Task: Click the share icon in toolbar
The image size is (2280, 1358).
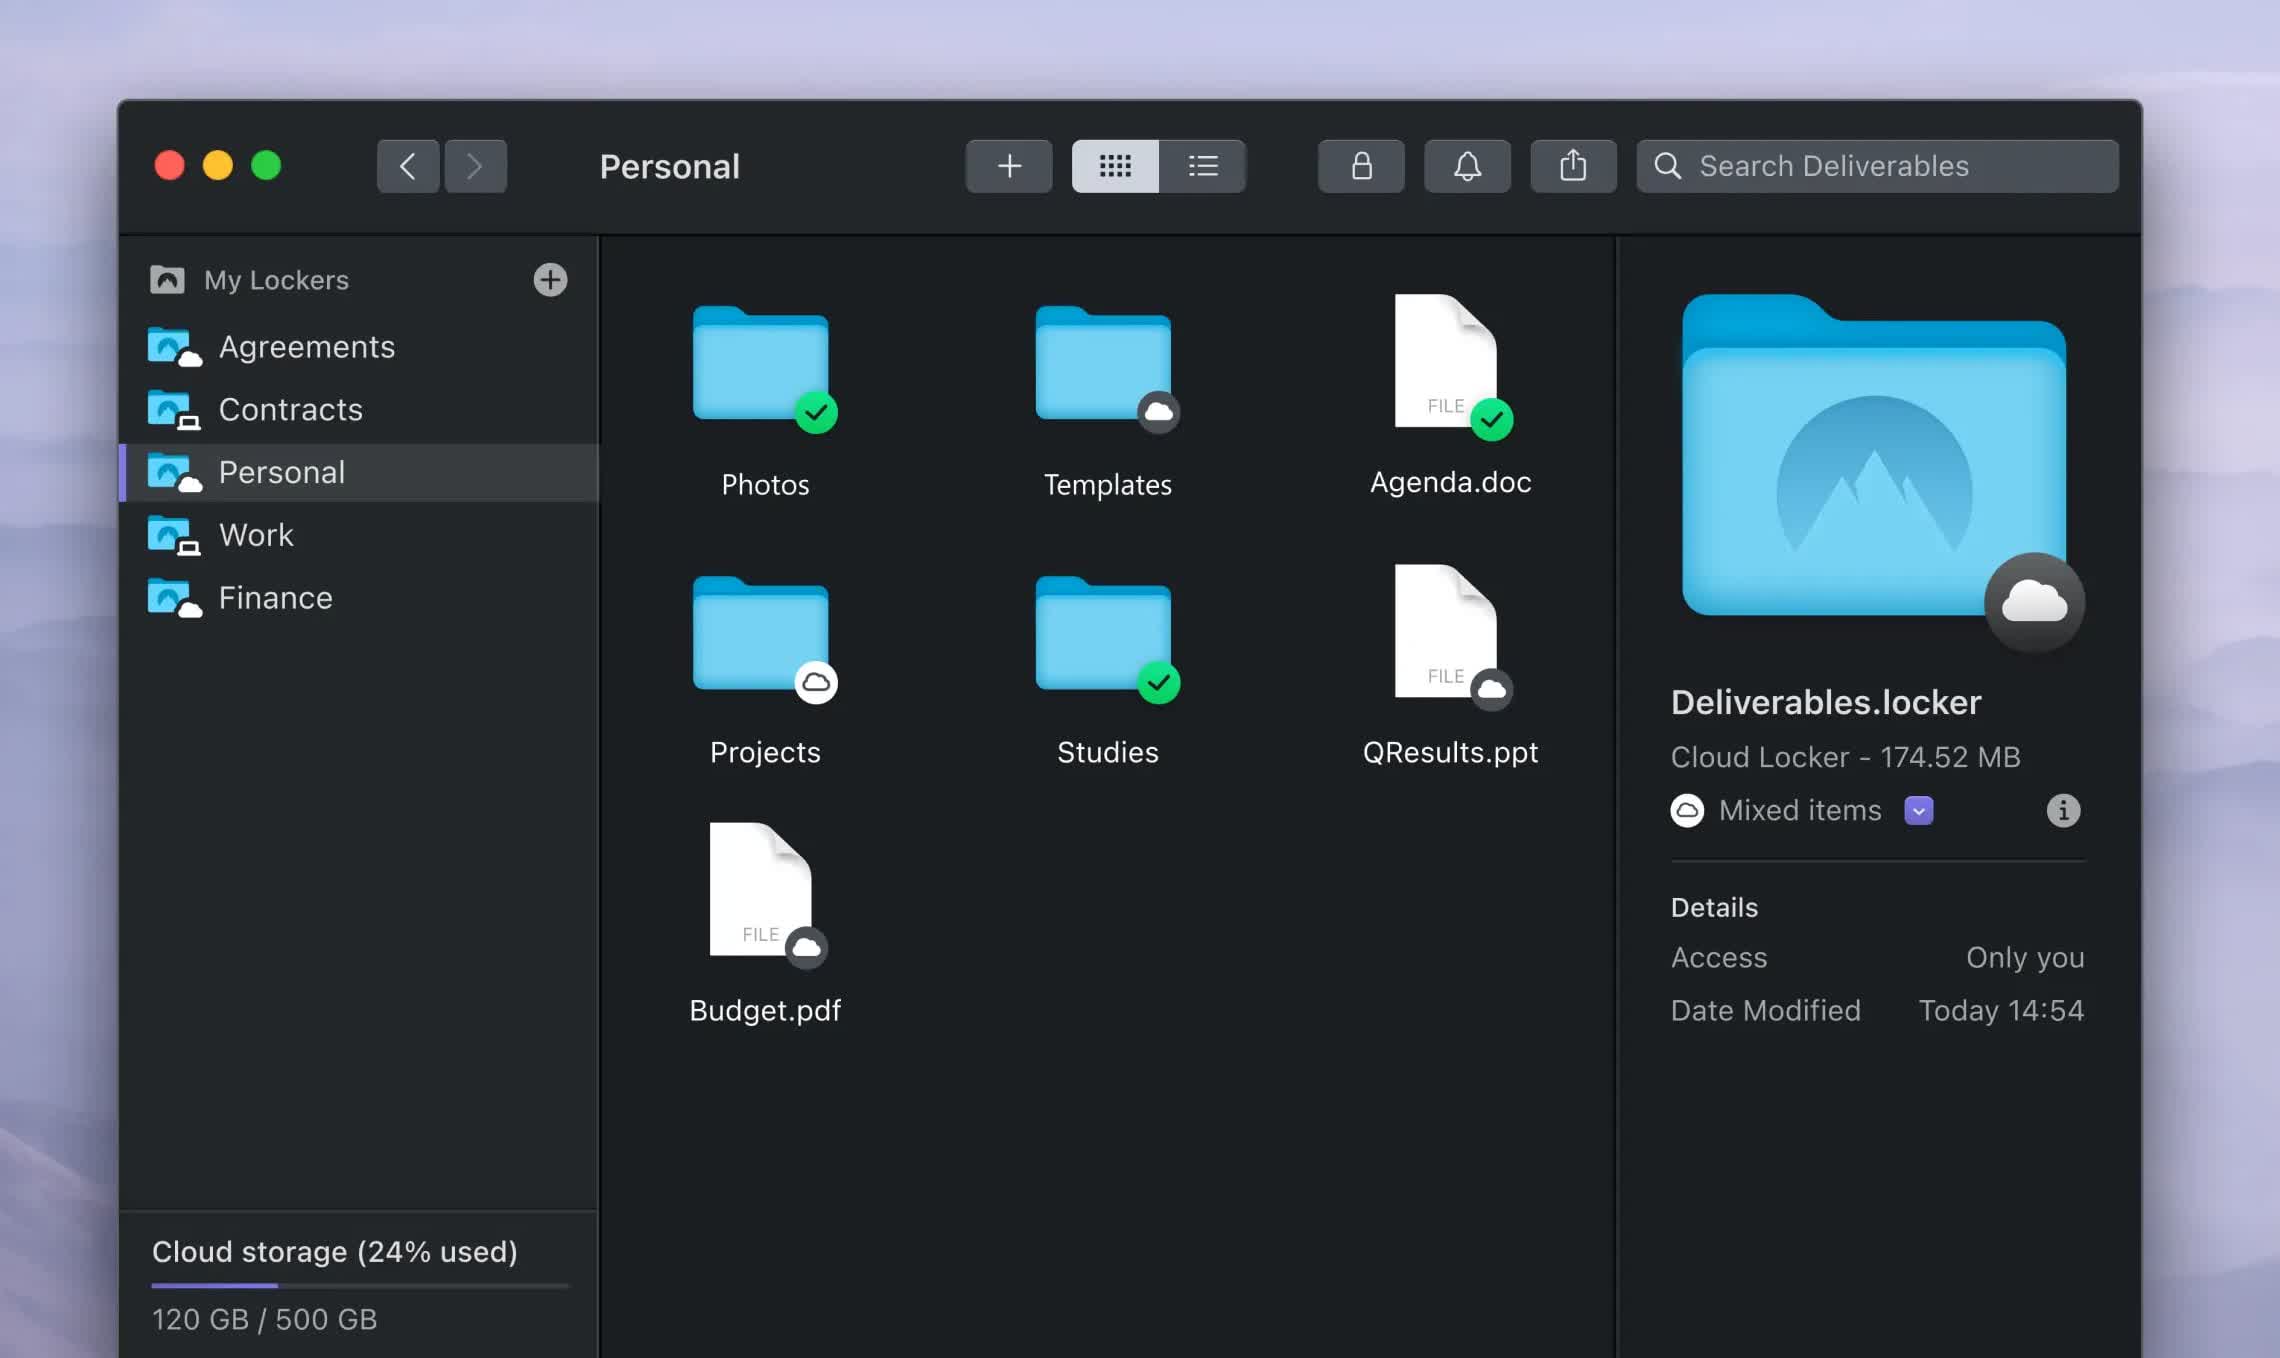Action: pos(1573,166)
